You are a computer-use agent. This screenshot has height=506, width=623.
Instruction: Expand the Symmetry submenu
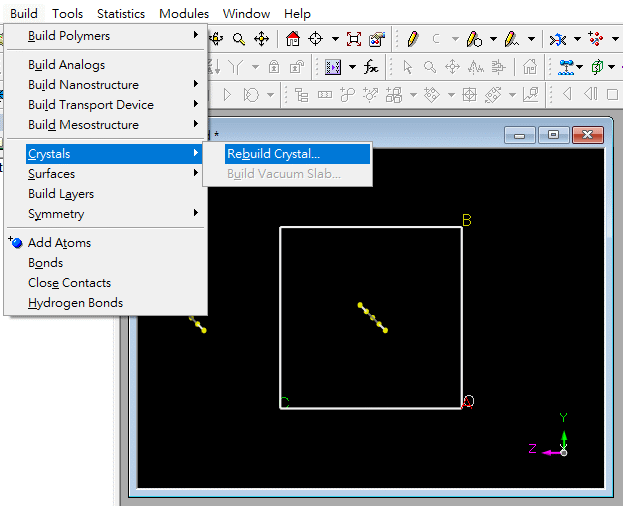tap(56, 214)
